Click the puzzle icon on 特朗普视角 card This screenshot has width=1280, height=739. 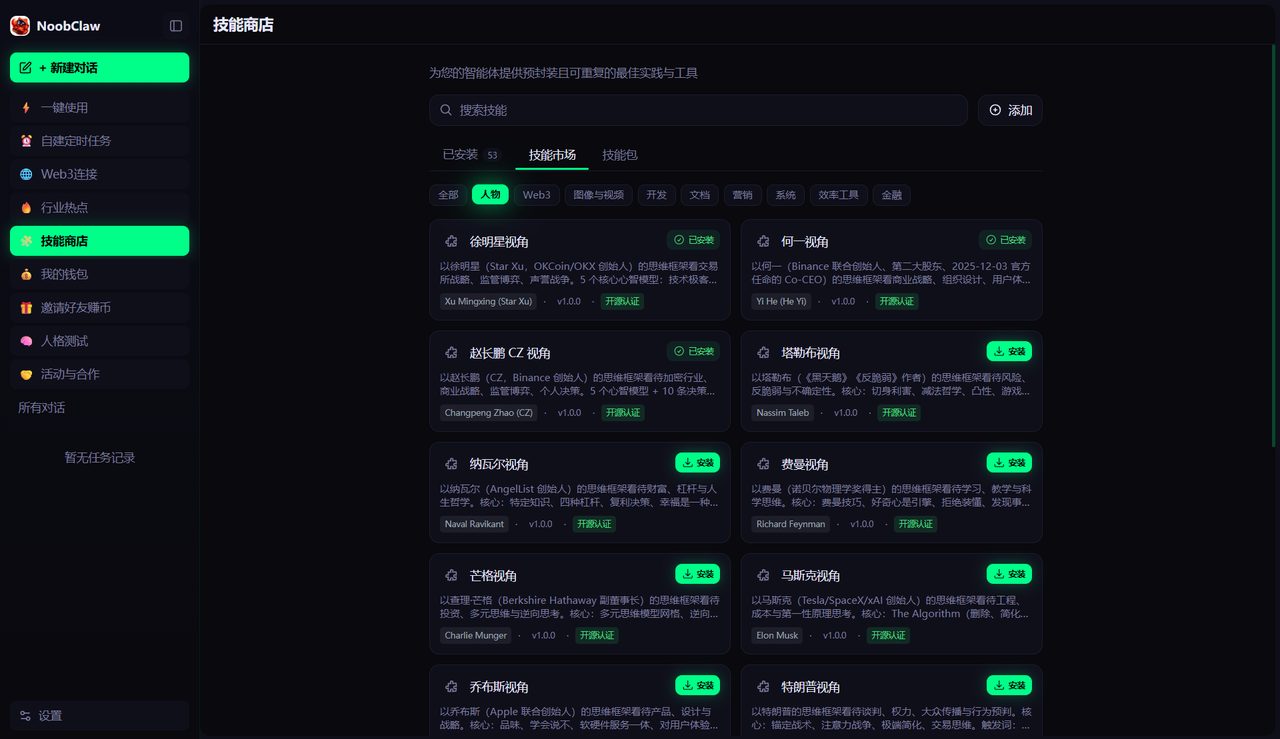763,687
